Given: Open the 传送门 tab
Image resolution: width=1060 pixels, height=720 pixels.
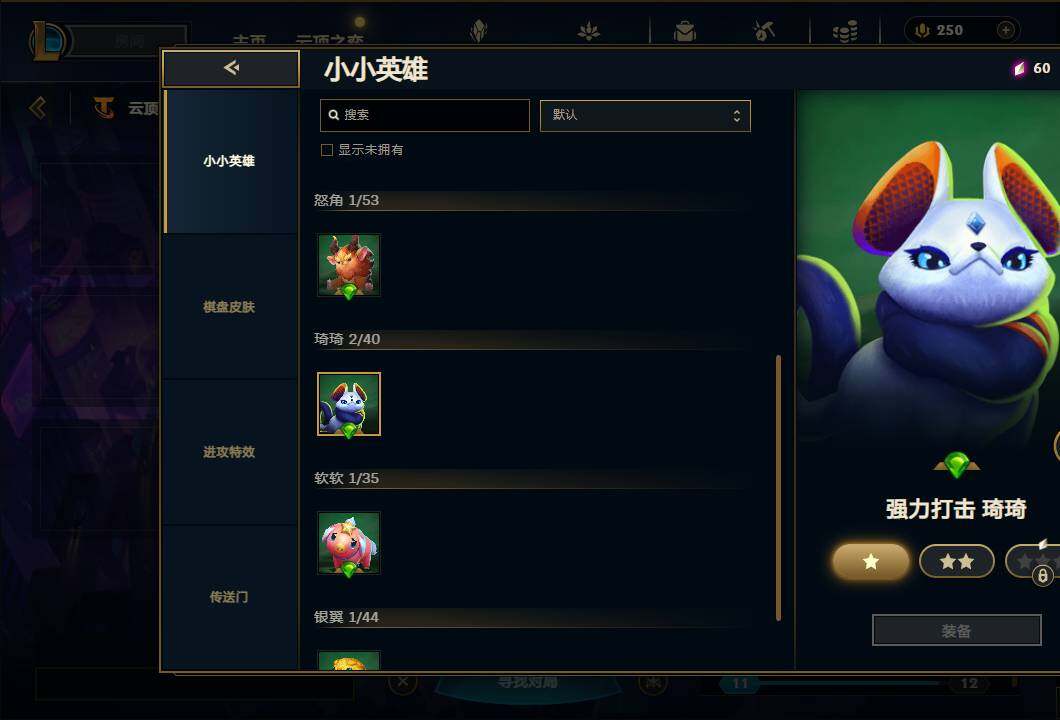Looking at the screenshot, I should coord(229,598).
